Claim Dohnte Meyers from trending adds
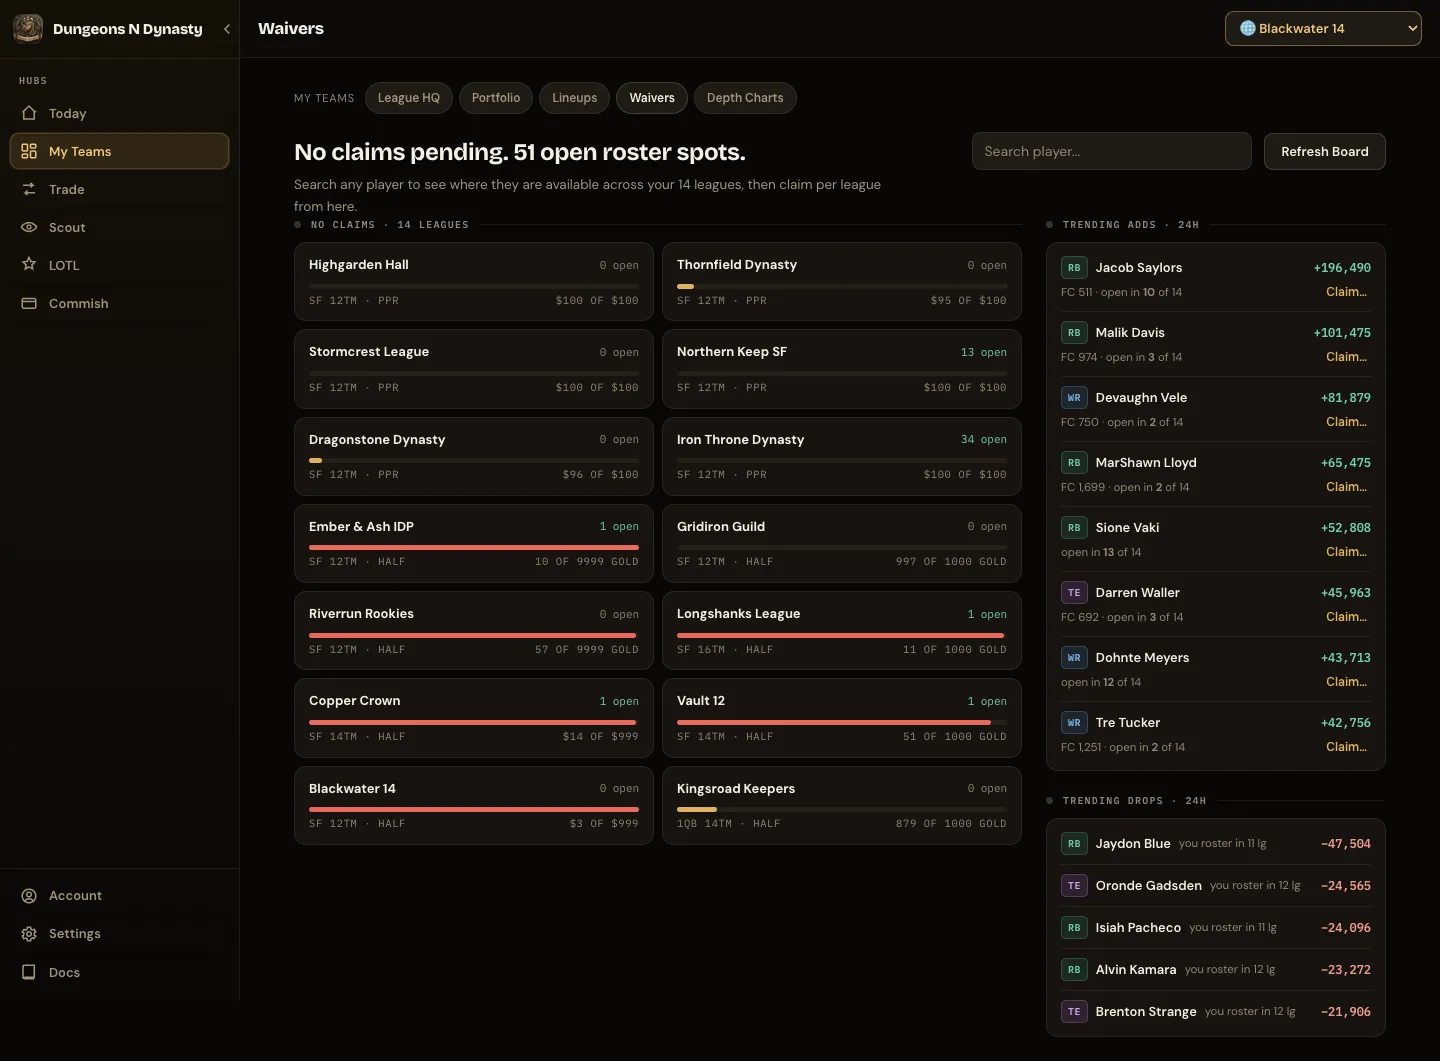Image resolution: width=1440 pixels, height=1061 pixels. click(1346, 682)
